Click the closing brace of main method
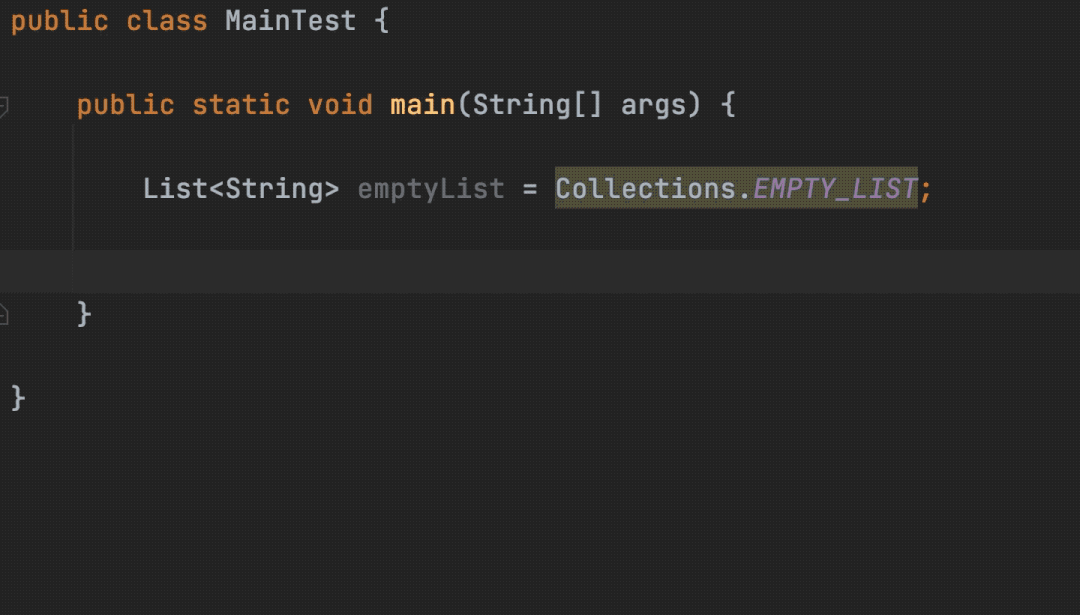1080x615 pixels. coord(84,315)
